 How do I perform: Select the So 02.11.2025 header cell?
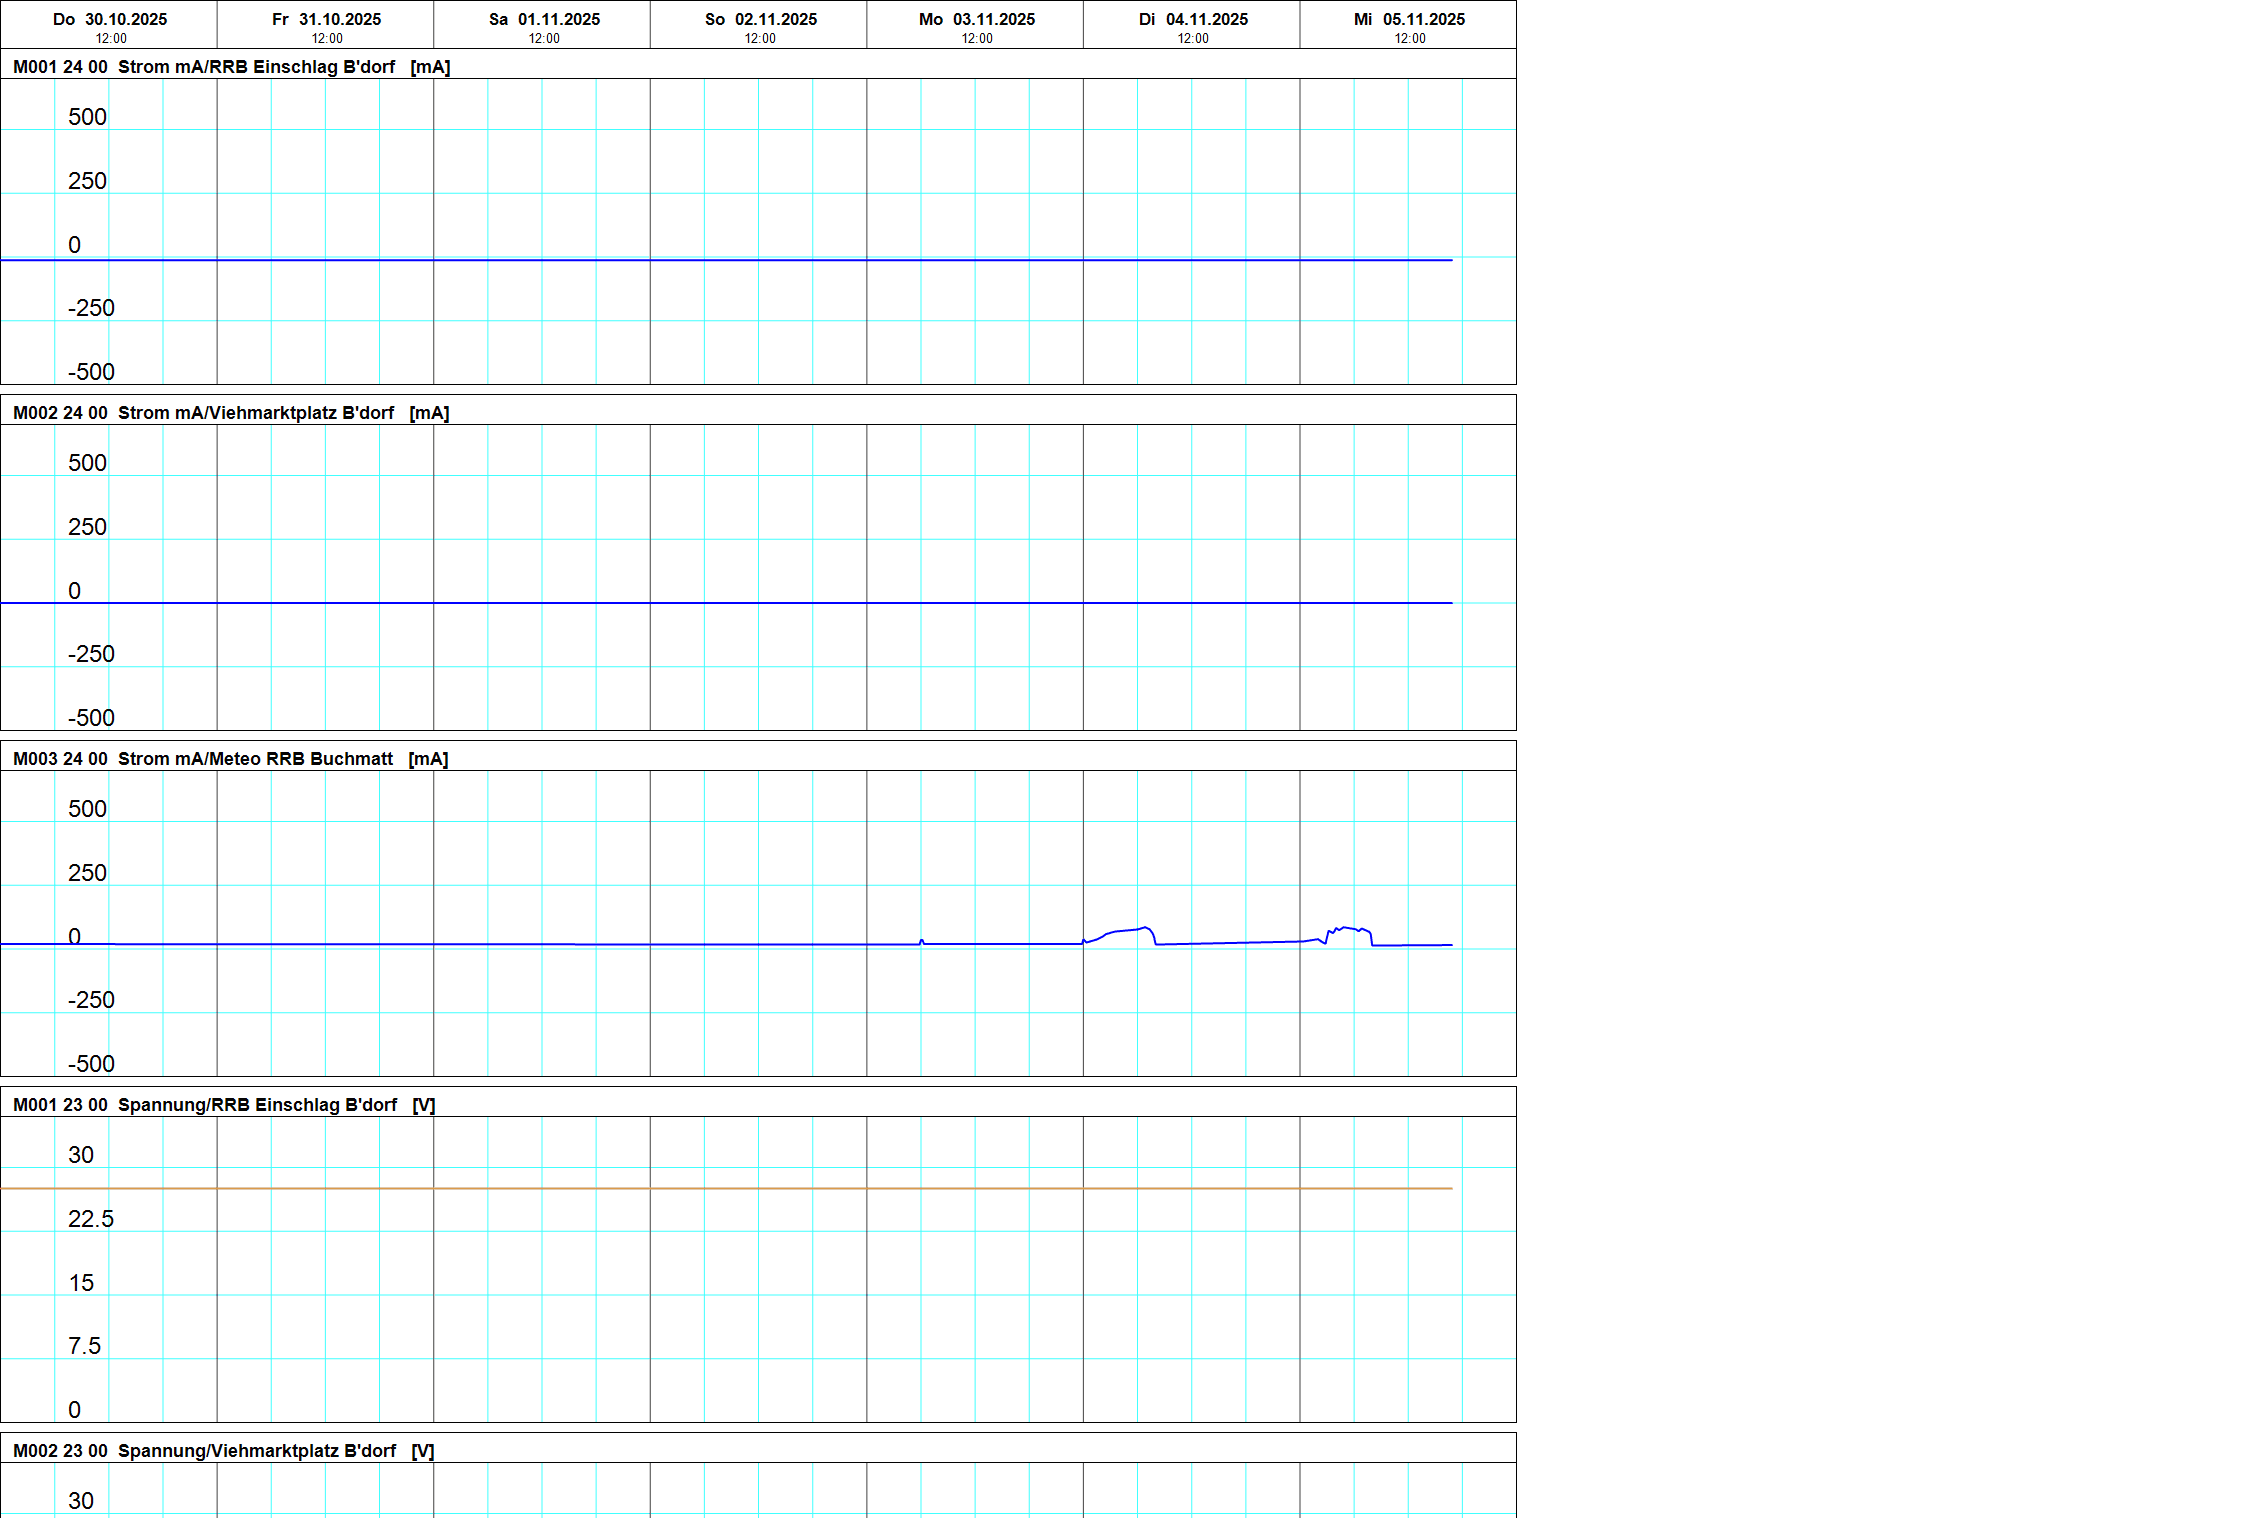click(760, 20)
